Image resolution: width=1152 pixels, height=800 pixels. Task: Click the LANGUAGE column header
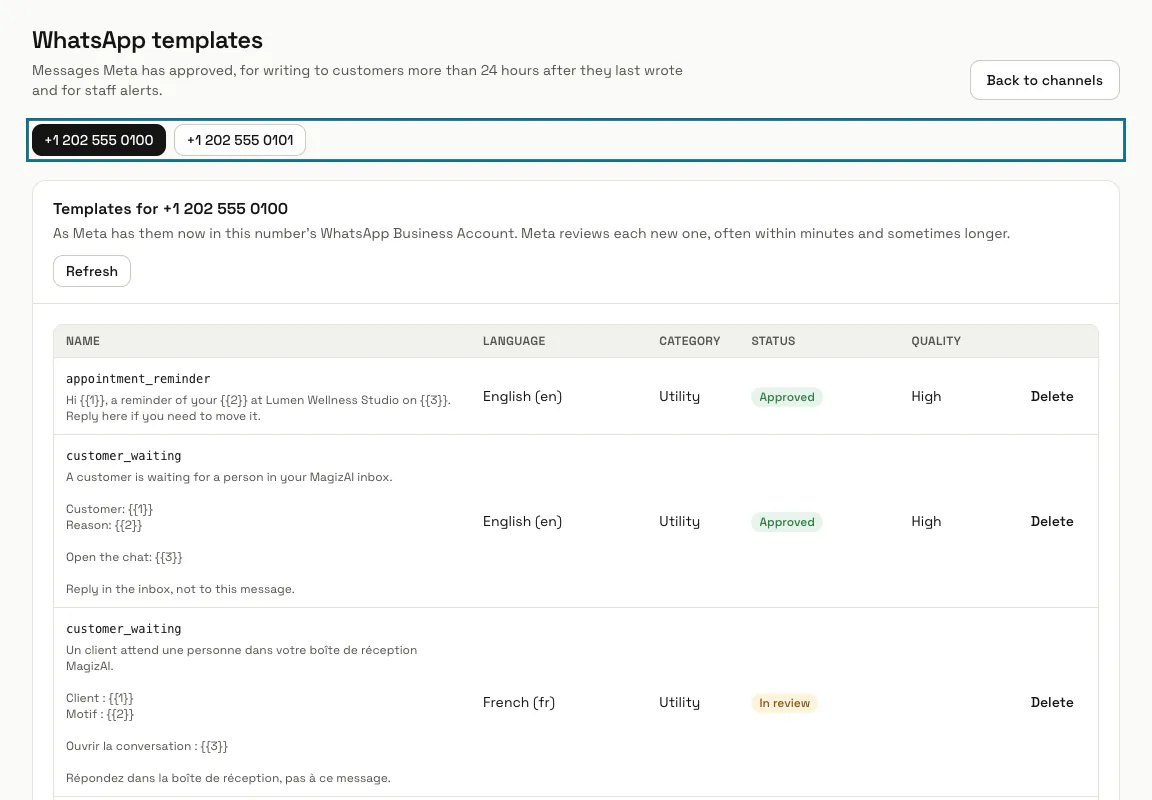[x=514, y=341]
